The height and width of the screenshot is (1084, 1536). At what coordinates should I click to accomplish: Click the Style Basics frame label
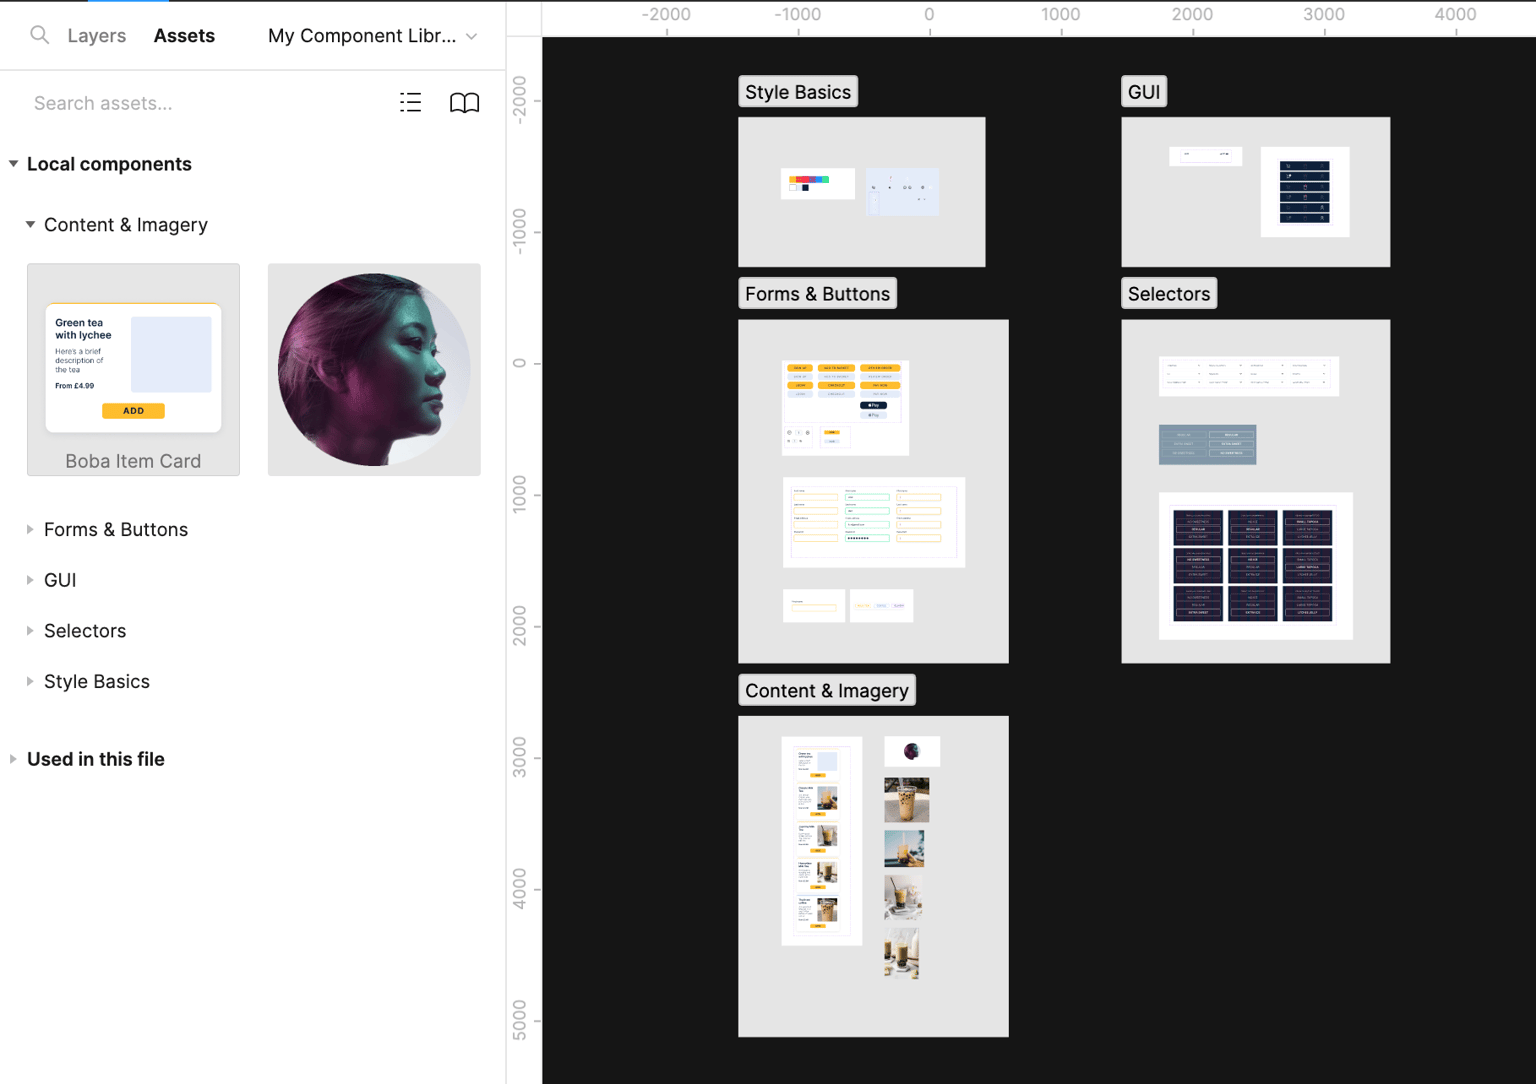798,92
